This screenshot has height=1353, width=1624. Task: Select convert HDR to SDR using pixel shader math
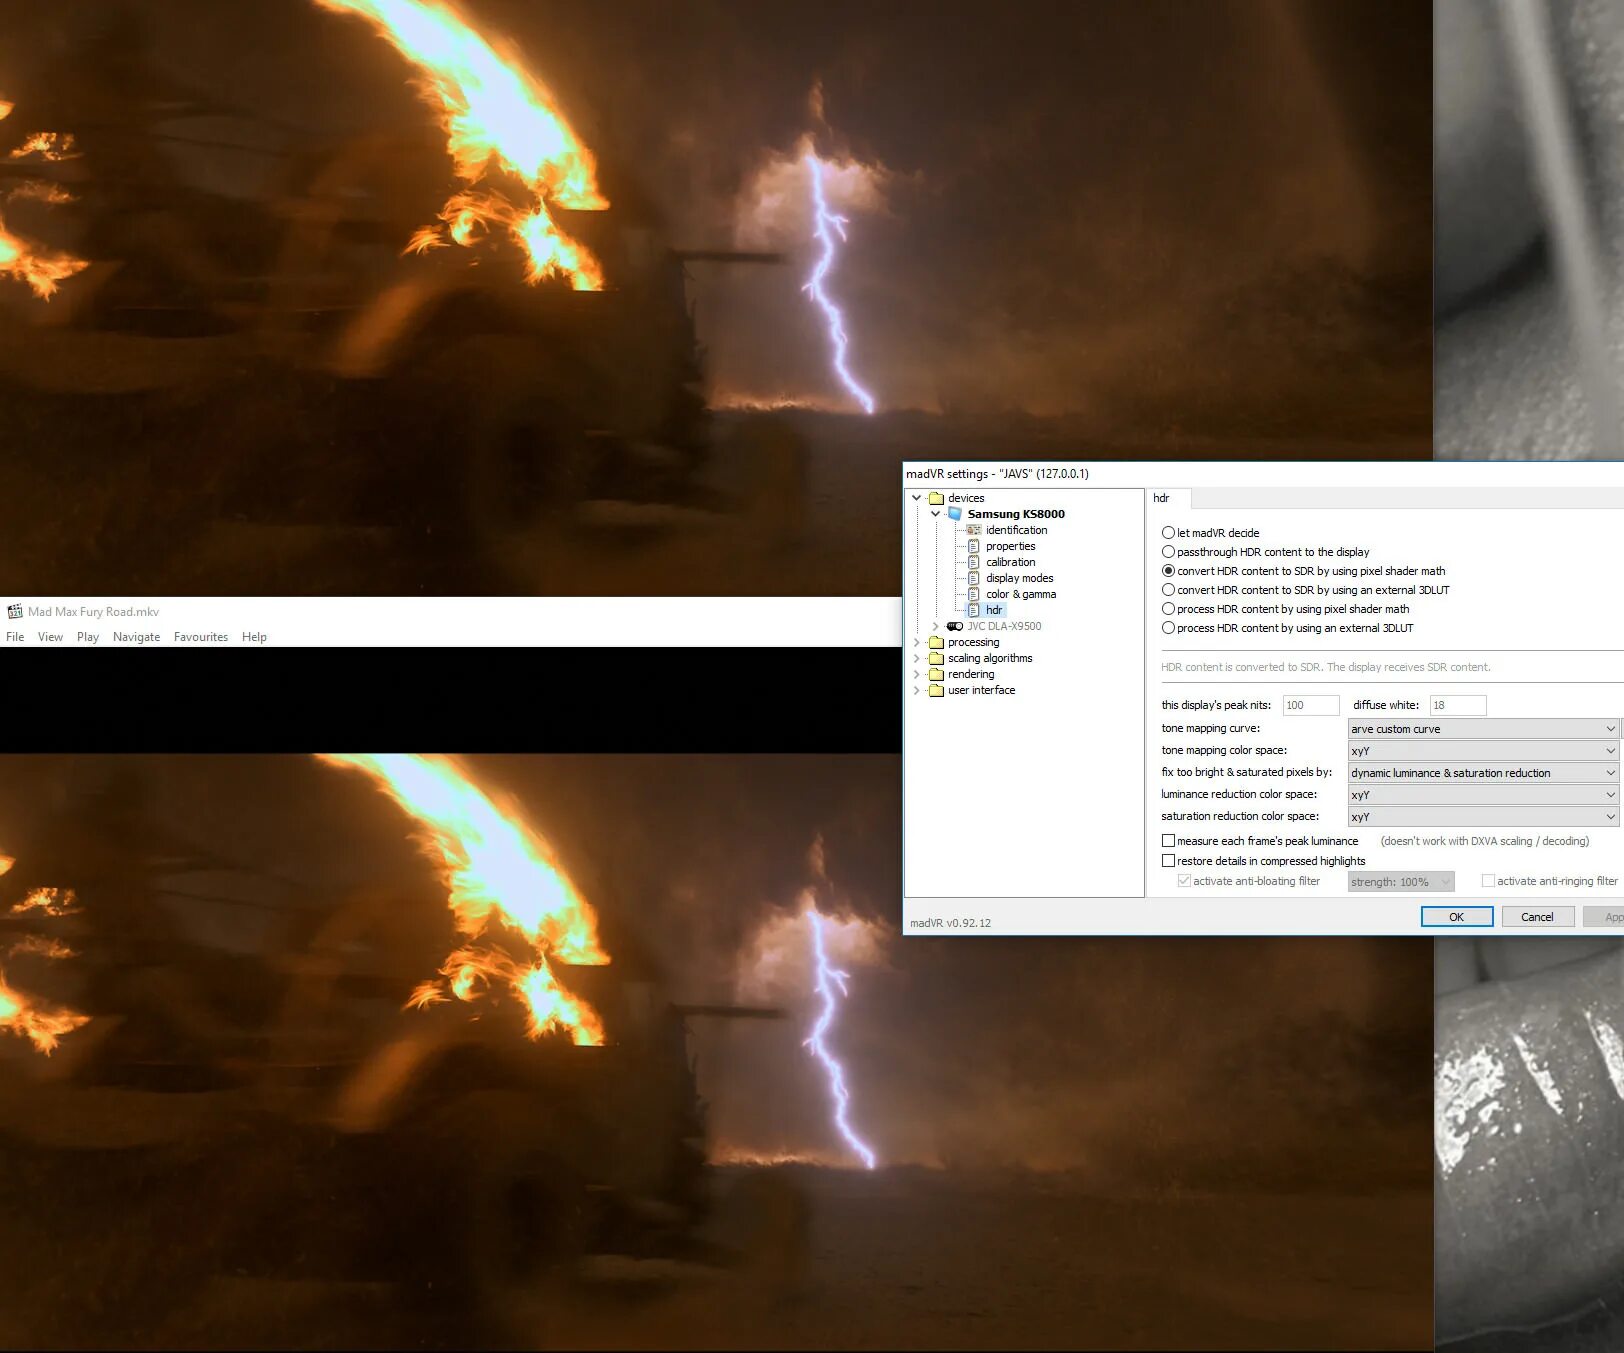click(x=1168, y=571)
